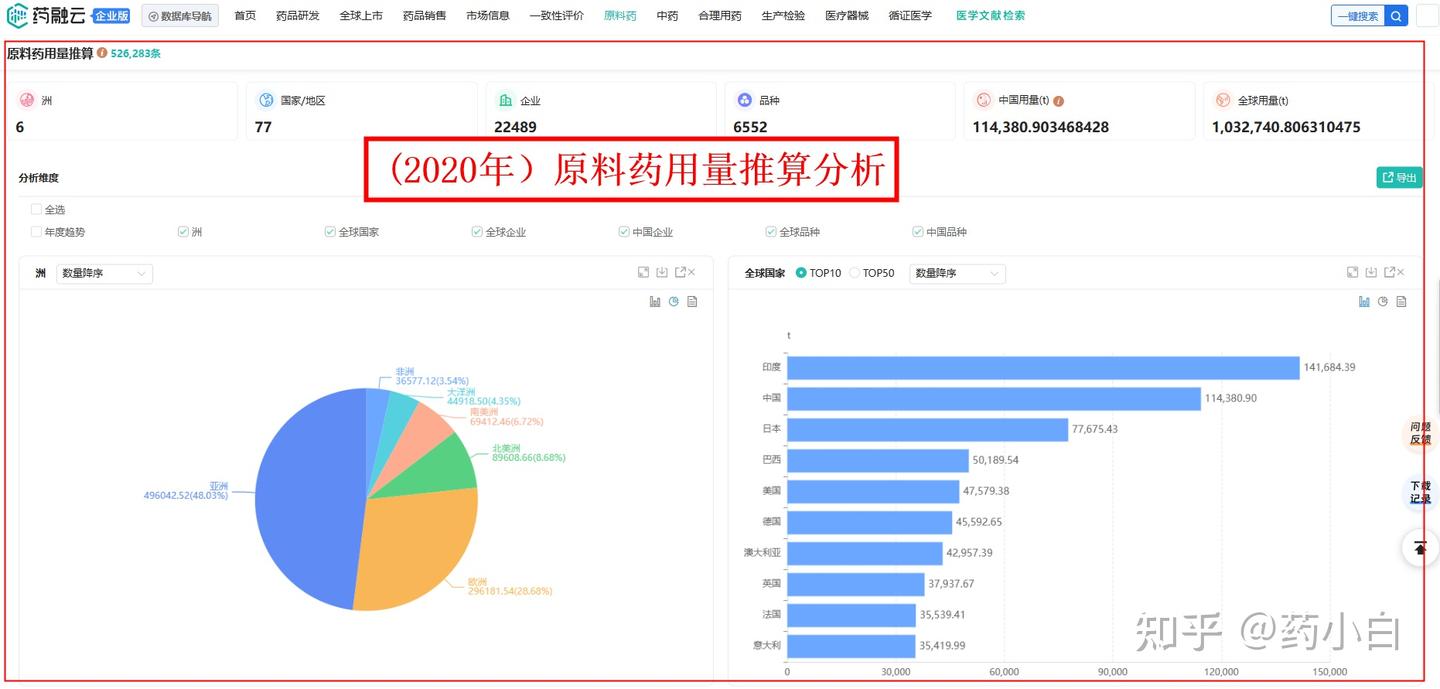This screenshot has height=689, width=1440.
Task: Check the 年度趋势 checkbox
Action: (36, 232)
